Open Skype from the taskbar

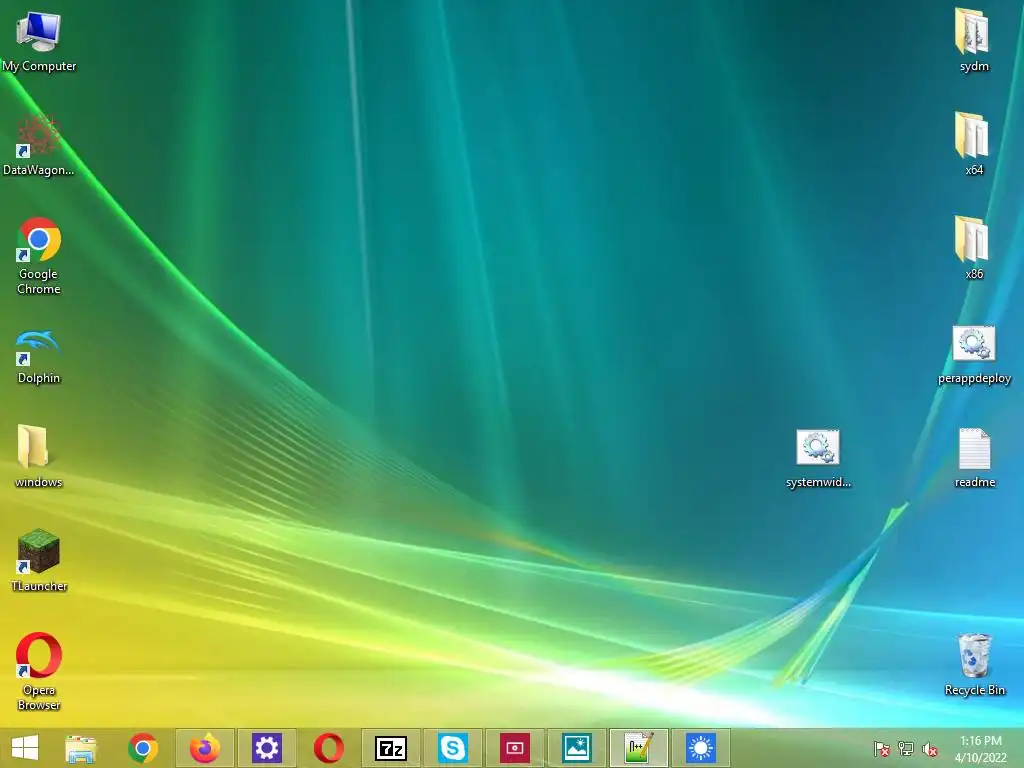(x=453, y=748)
